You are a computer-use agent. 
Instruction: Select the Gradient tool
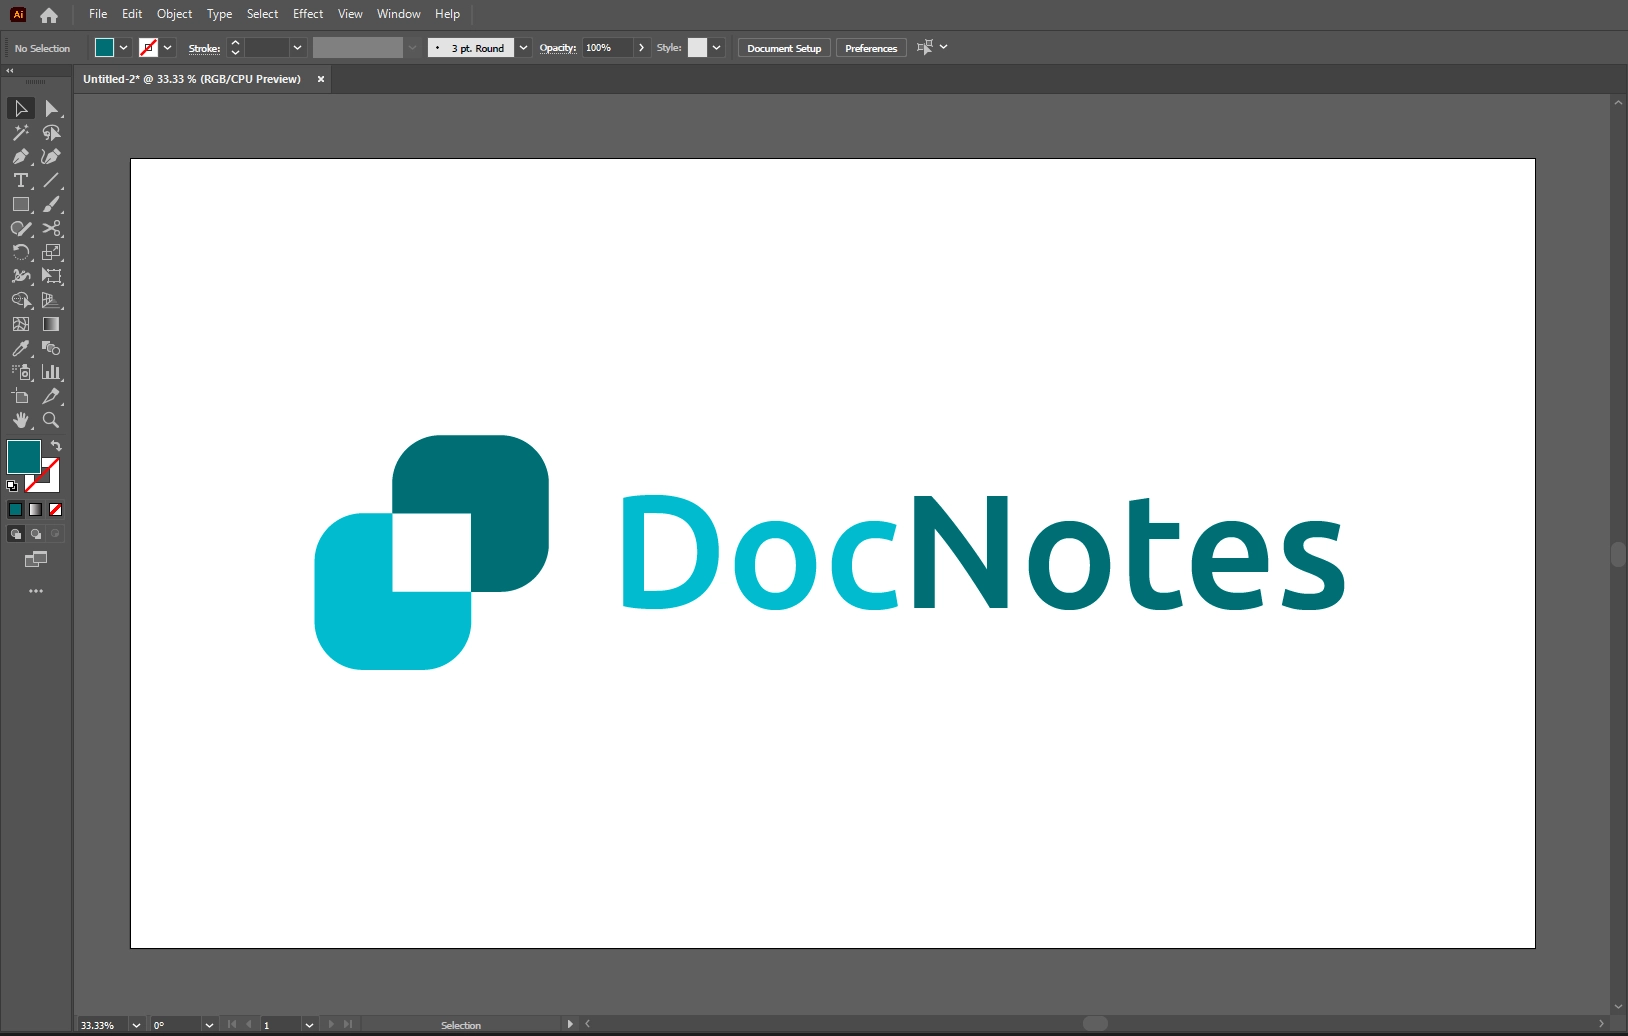tap(51, 324)
